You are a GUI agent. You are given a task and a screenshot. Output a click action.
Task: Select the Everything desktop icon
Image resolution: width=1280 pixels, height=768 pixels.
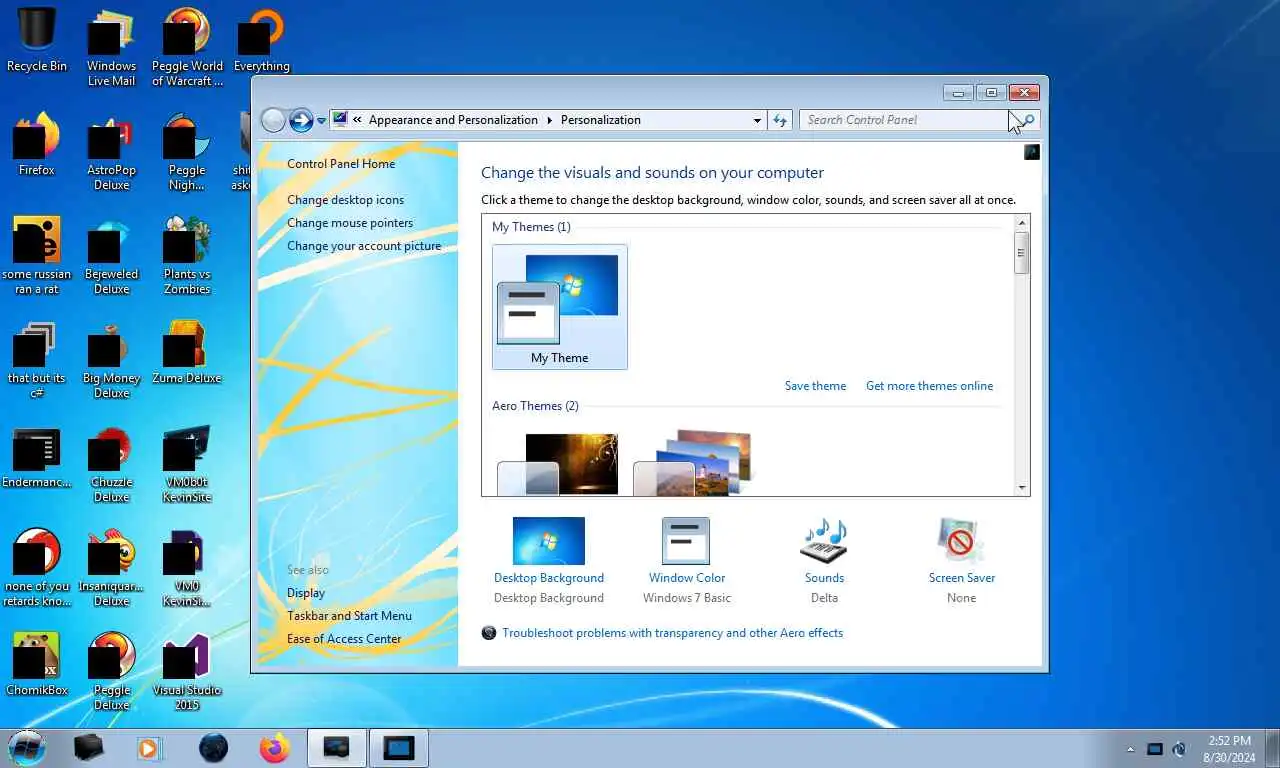(262, 40)
